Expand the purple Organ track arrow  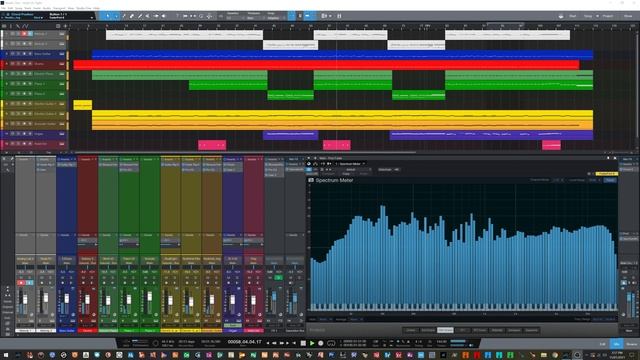pos(7,134)
